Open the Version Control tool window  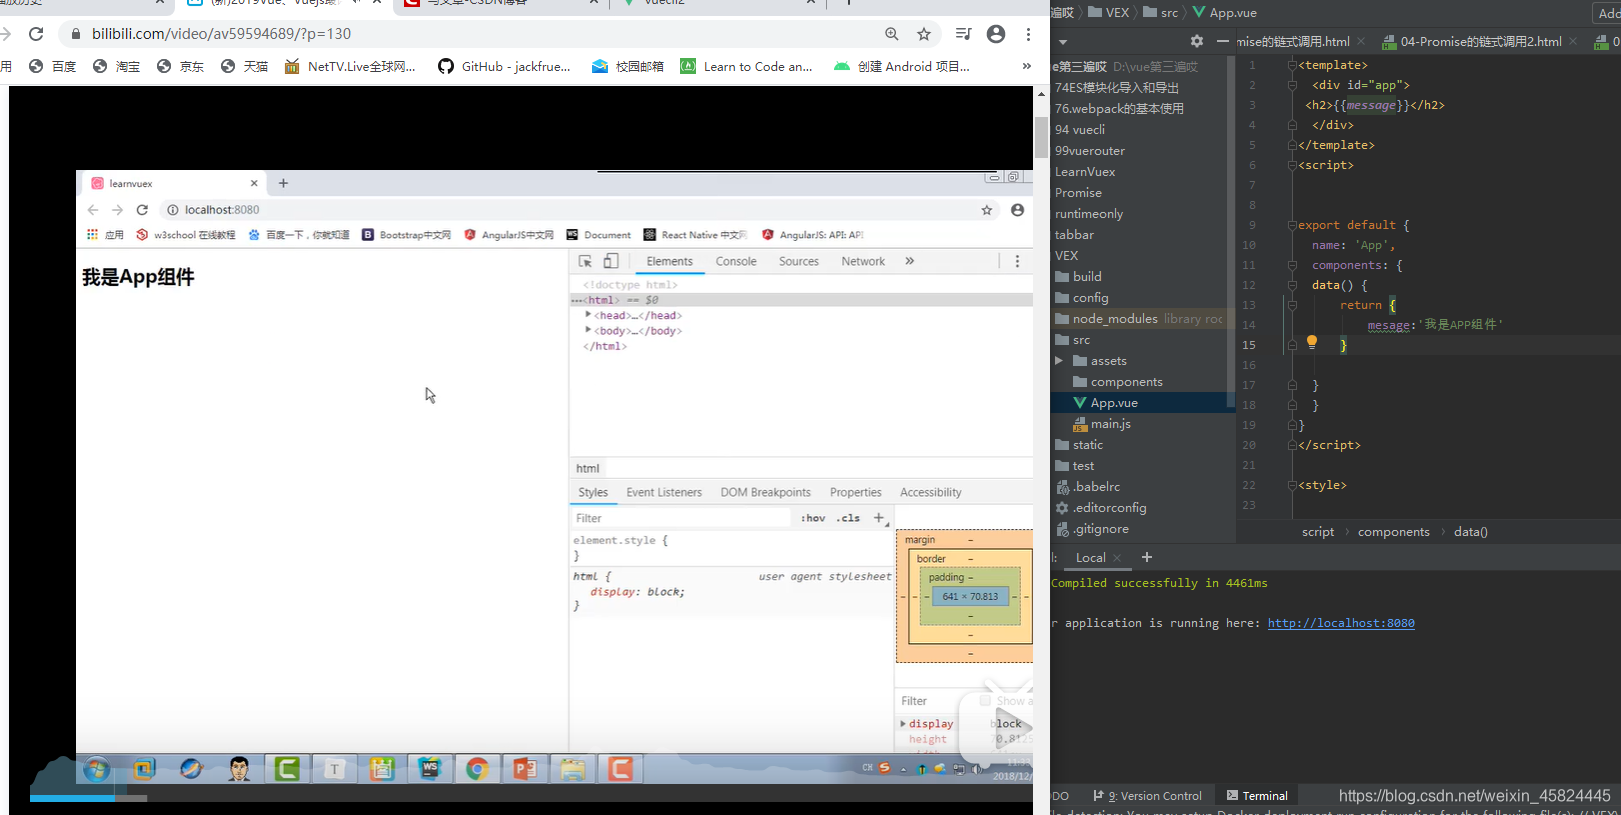click(x=1148, y=796)
